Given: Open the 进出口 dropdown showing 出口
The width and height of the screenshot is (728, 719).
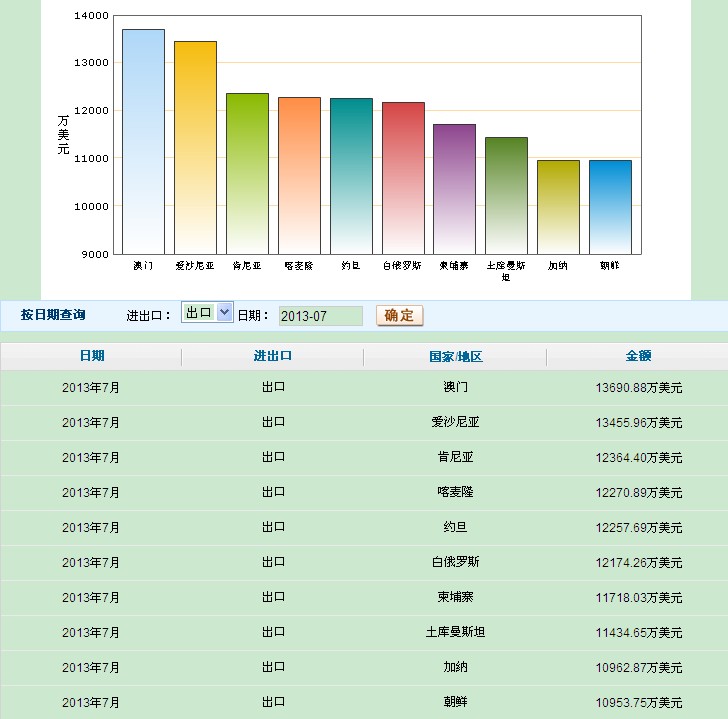Looking at the screenshot, I should [x=208, y=313].
